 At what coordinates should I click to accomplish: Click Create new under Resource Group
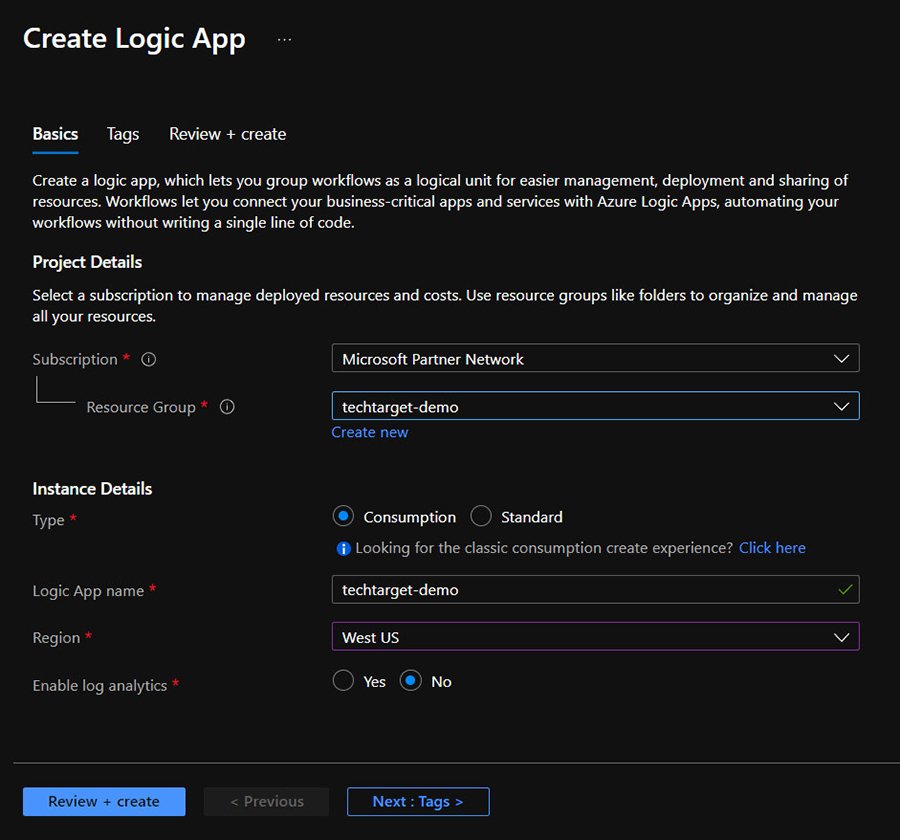click(x=370, y=432)
